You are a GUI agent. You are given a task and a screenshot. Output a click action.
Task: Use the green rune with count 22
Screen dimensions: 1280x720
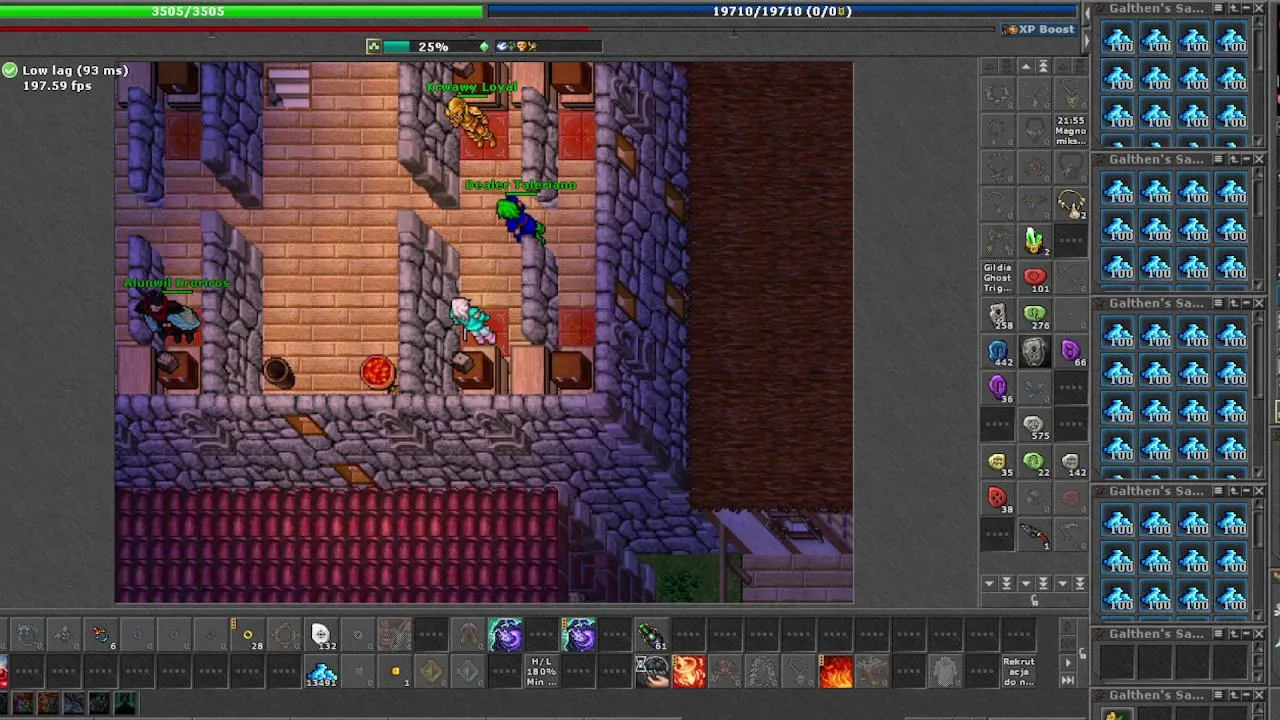coord(1034,461)
